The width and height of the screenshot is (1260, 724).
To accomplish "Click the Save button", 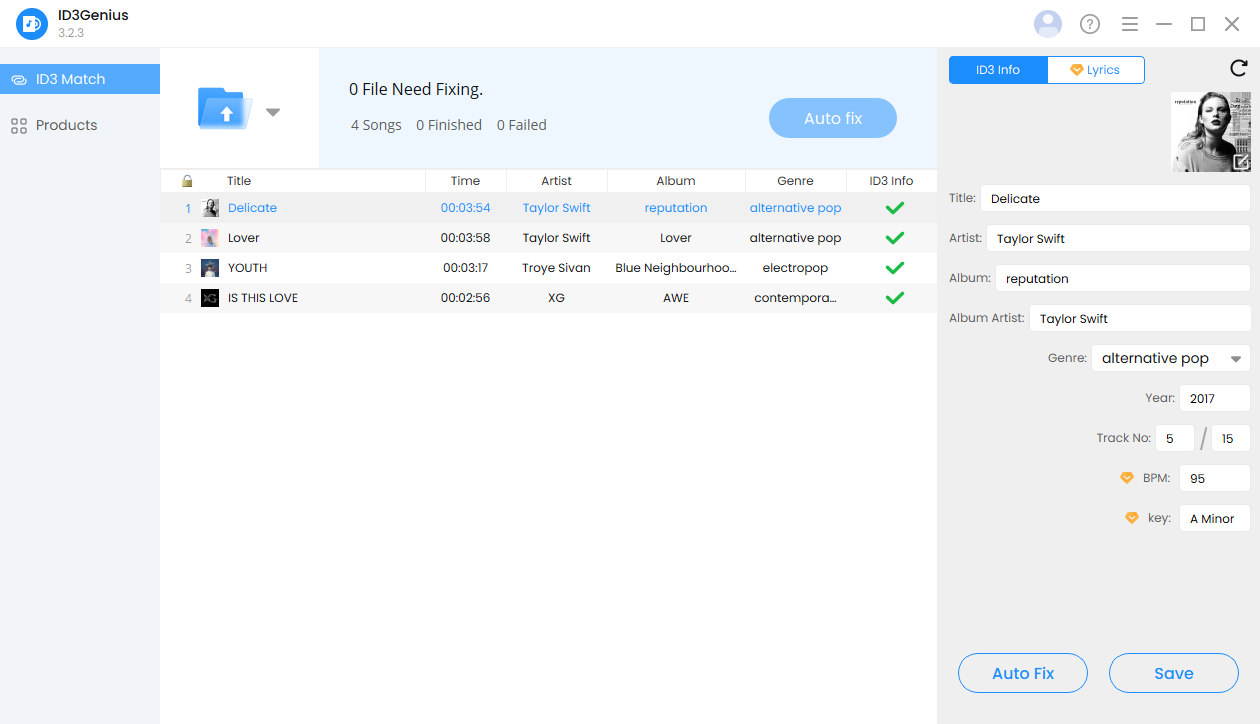I will (x=1174, y=673).
